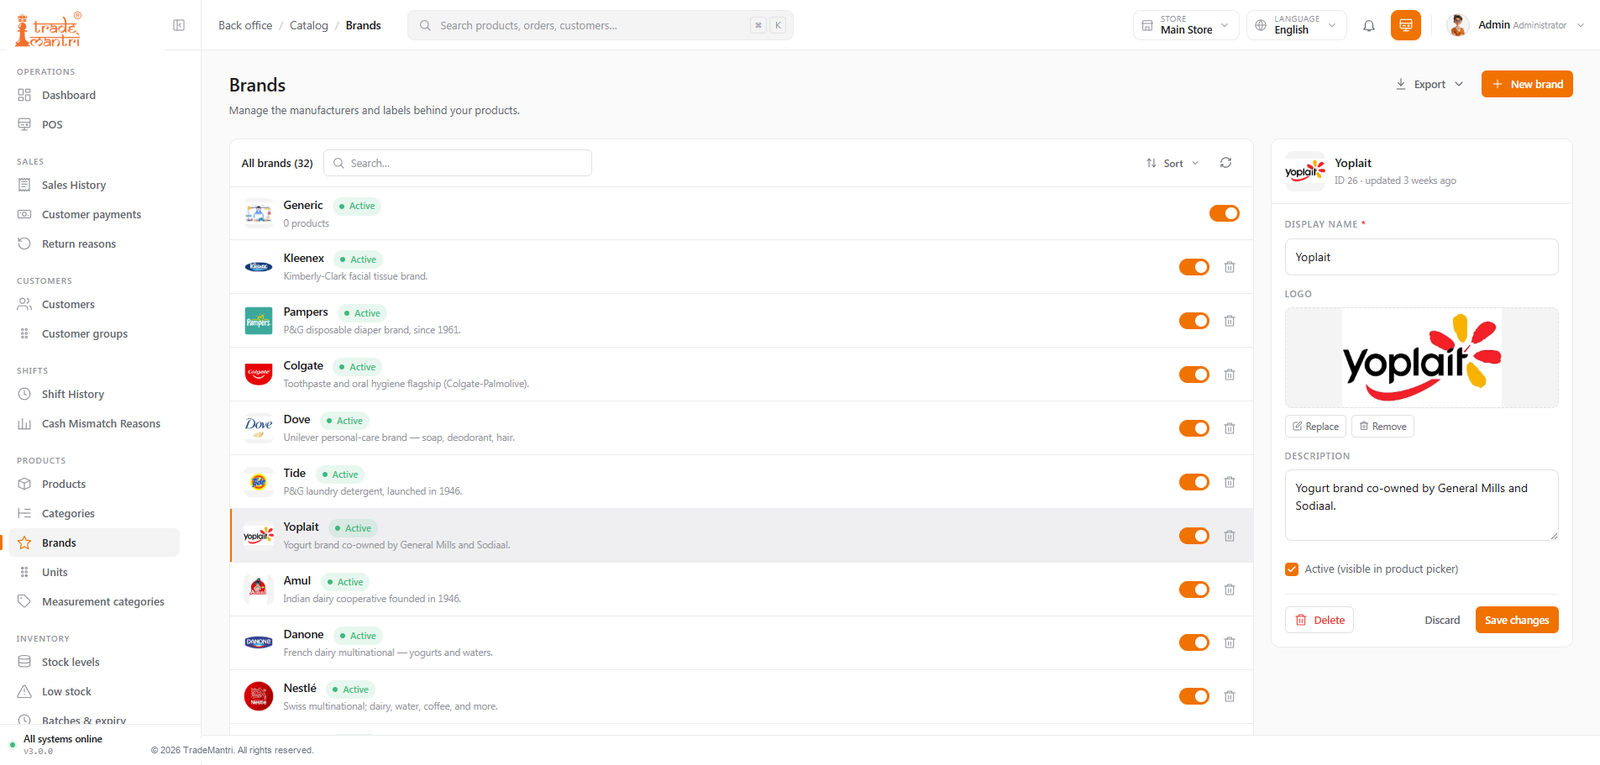The height and width of the screenshot is (765, 1600).
Task: Open the notifications bell
Action: (1369, 26)
